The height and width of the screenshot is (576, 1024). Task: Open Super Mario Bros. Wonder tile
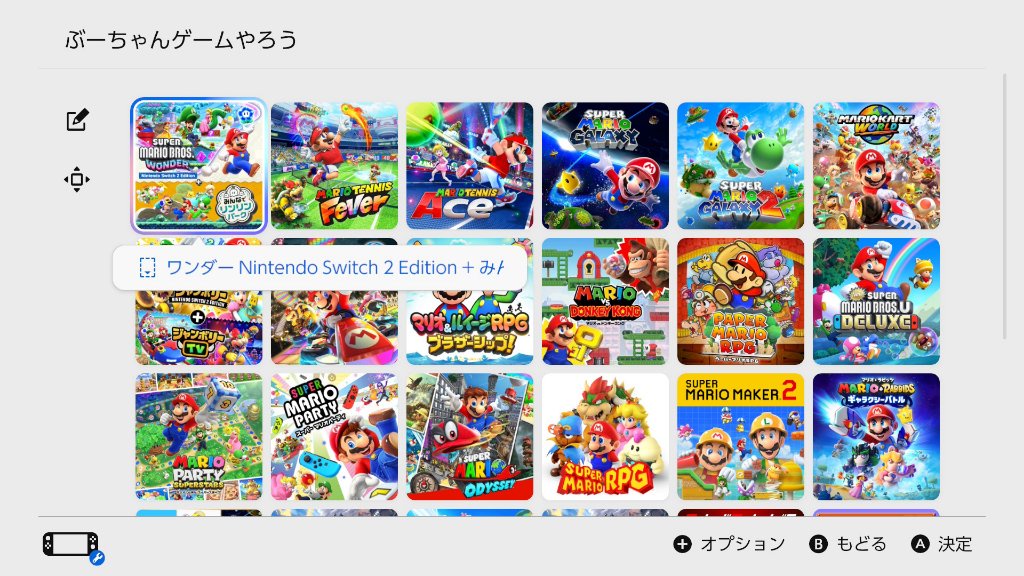(x=199, y=166)
